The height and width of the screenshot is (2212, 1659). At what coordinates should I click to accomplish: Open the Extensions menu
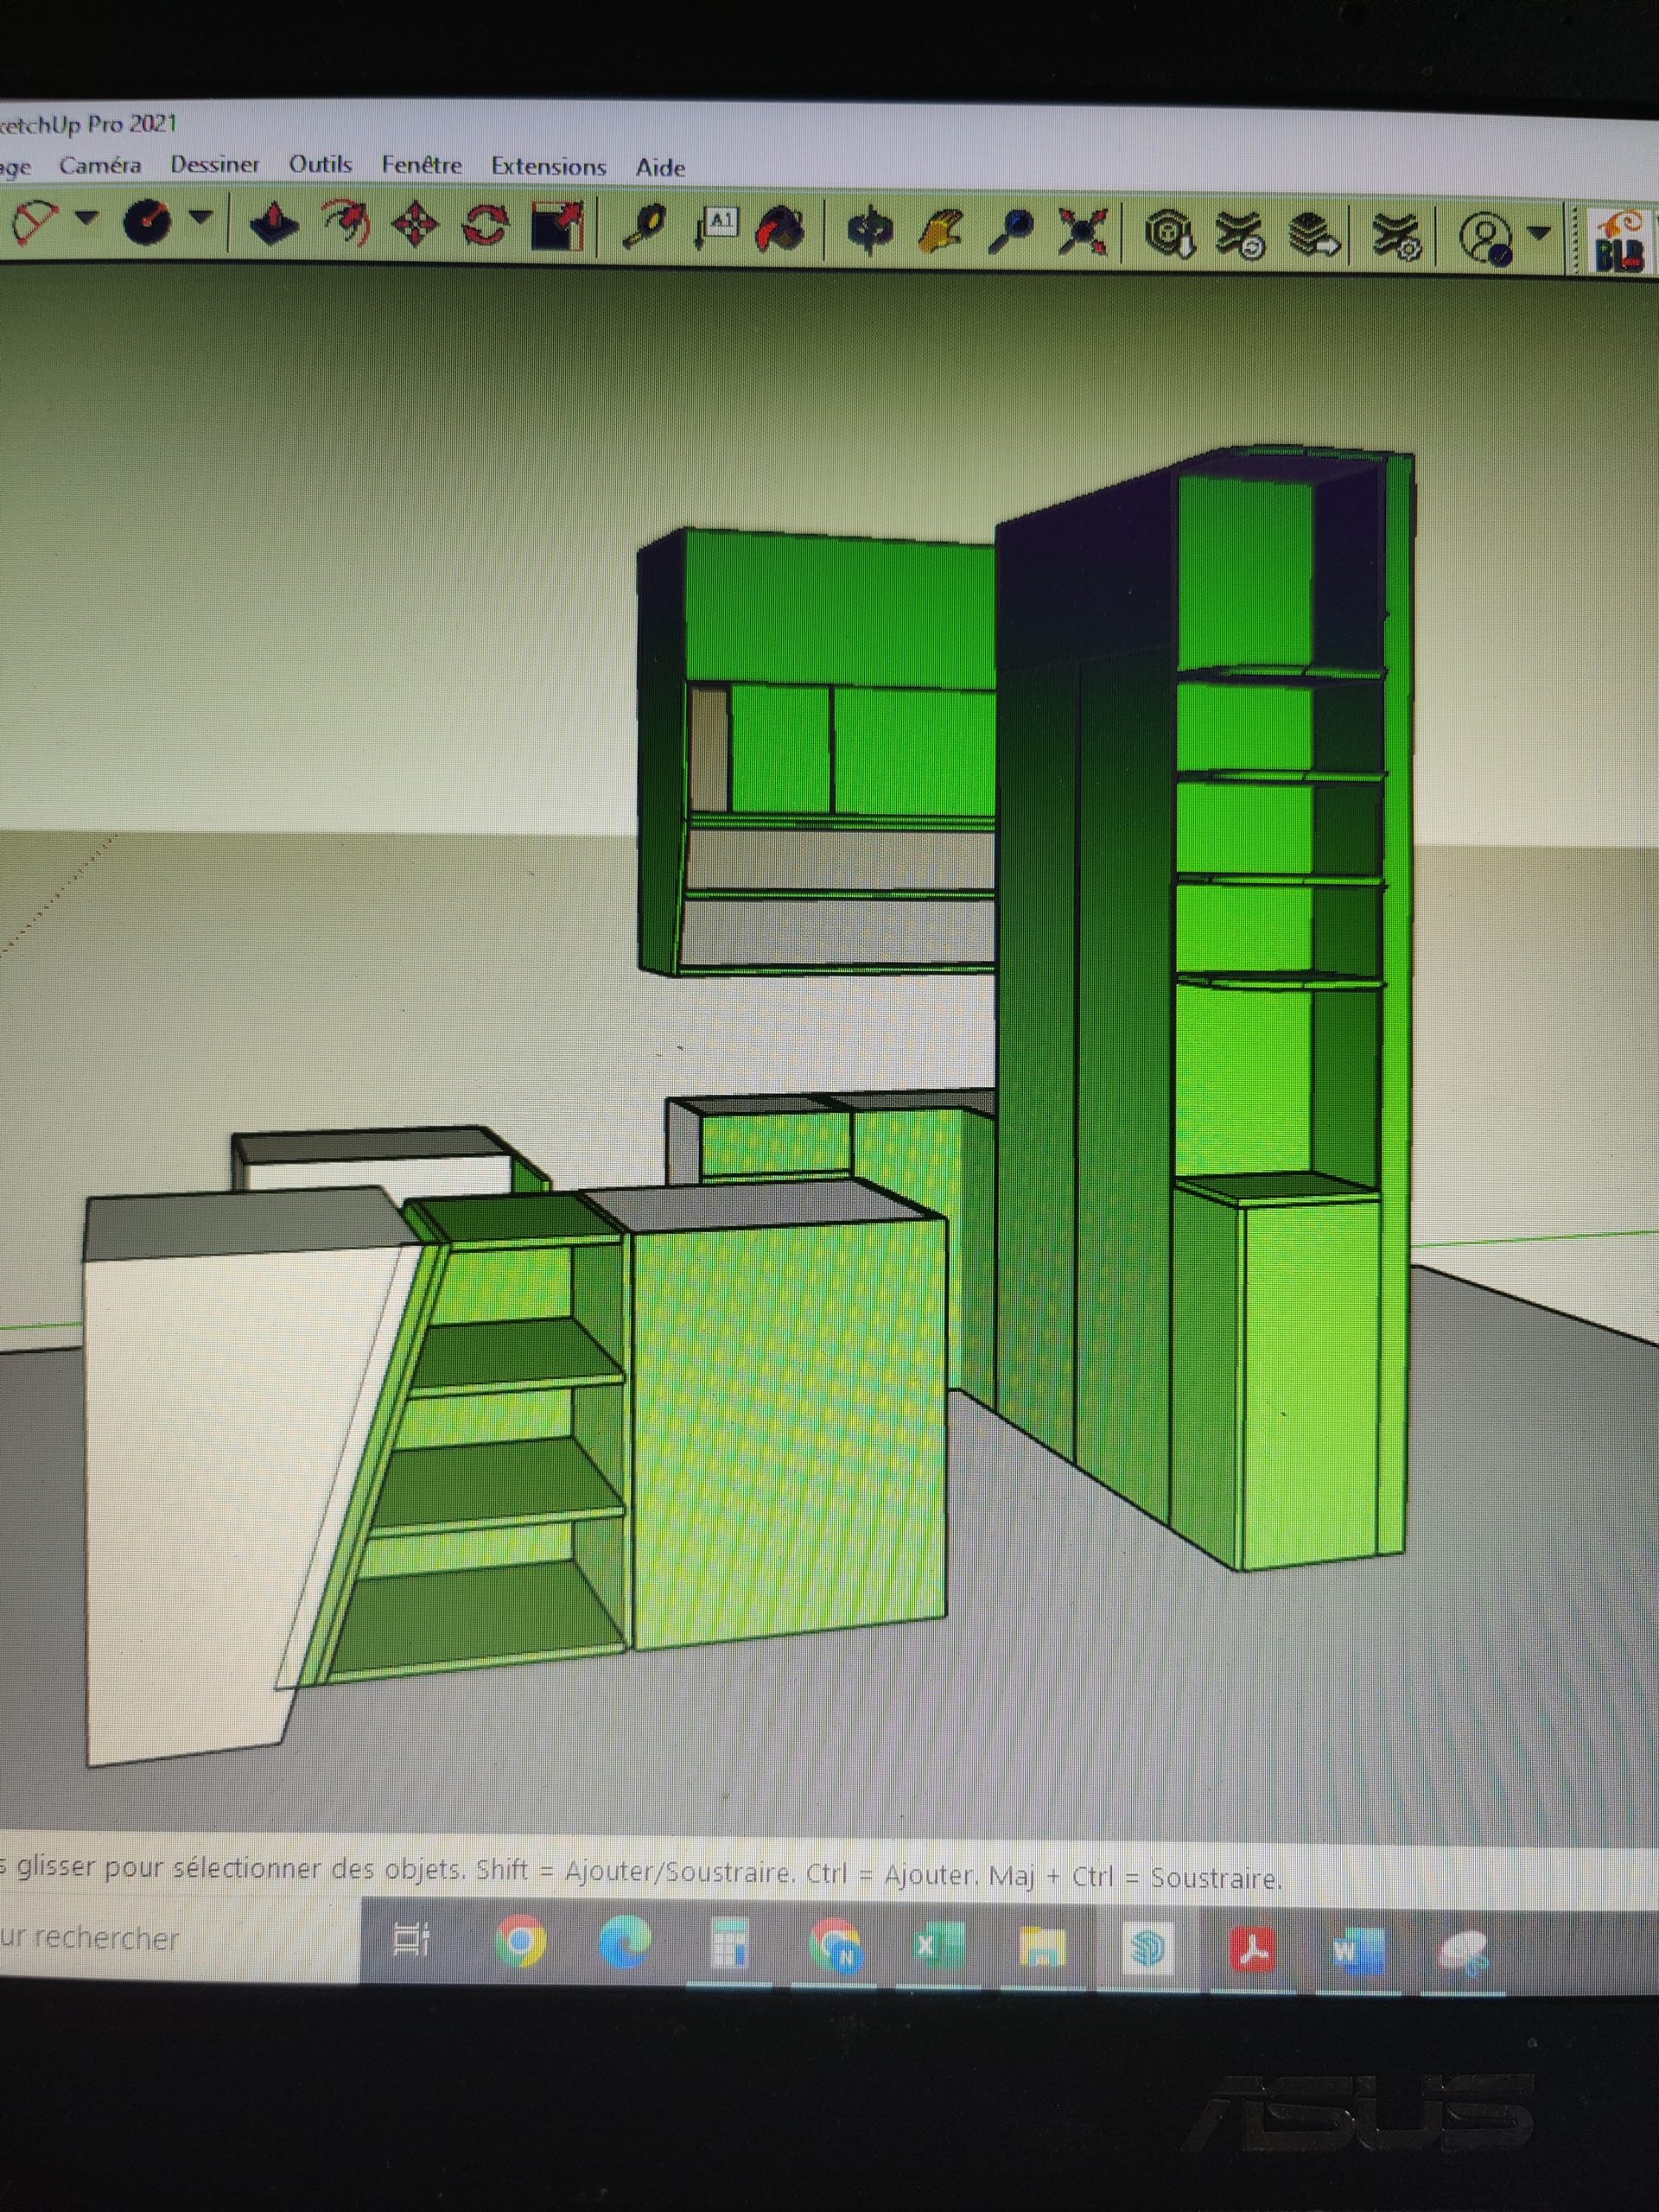[548, 167]
